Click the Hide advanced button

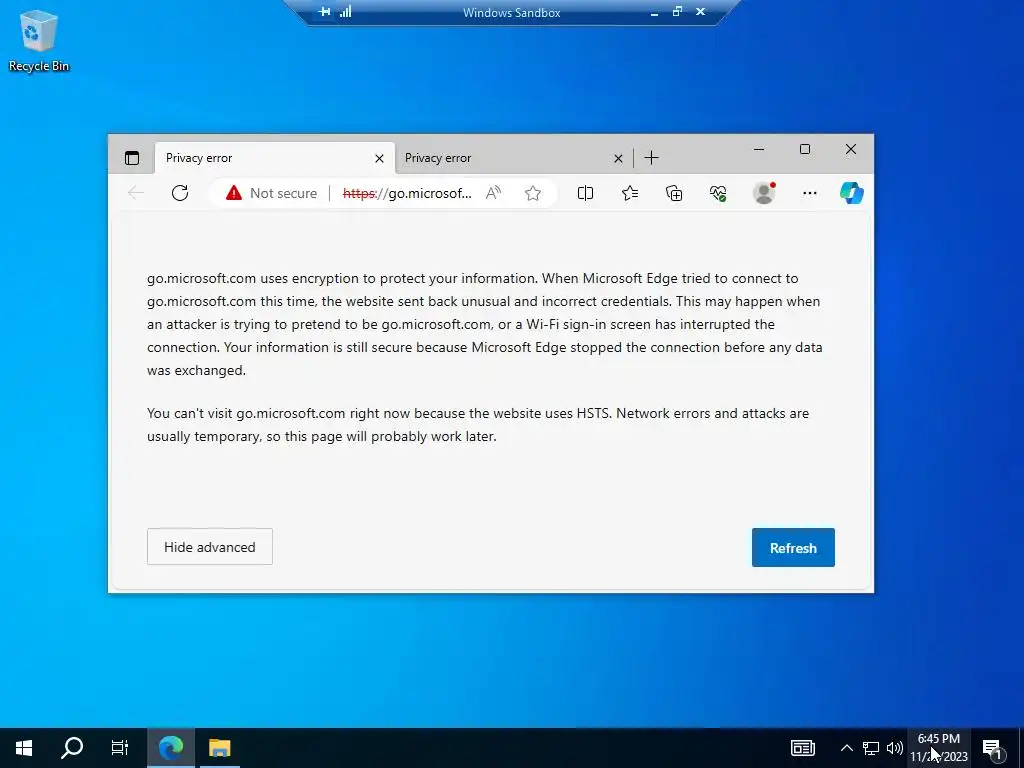pos(210,547)
